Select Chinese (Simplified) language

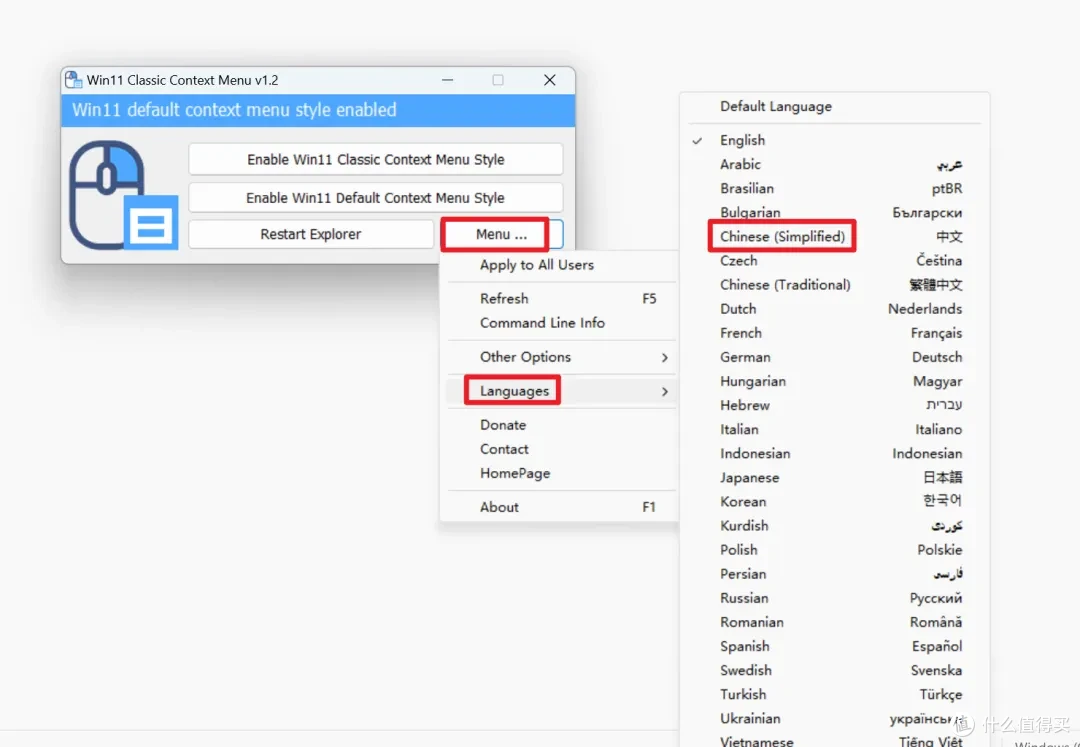[x=834, y=237]
